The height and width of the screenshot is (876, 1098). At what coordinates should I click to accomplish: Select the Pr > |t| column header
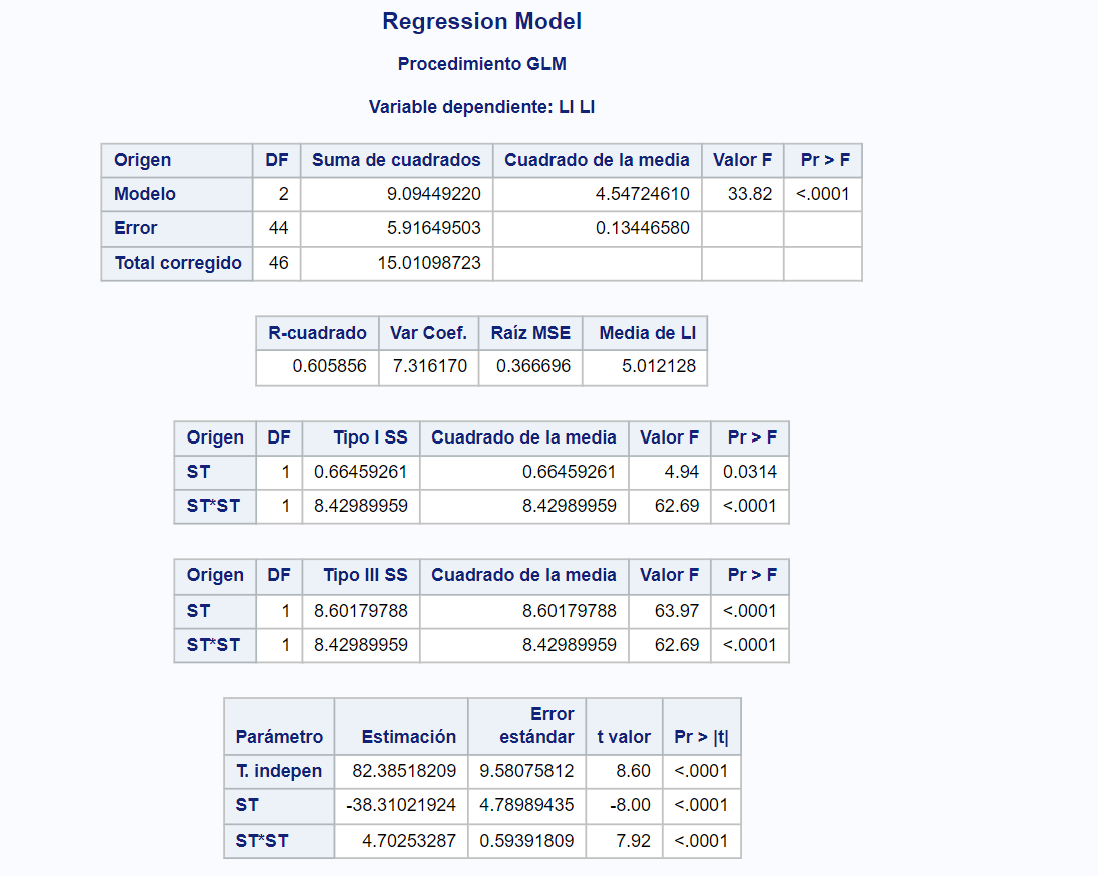pos(701,726)
